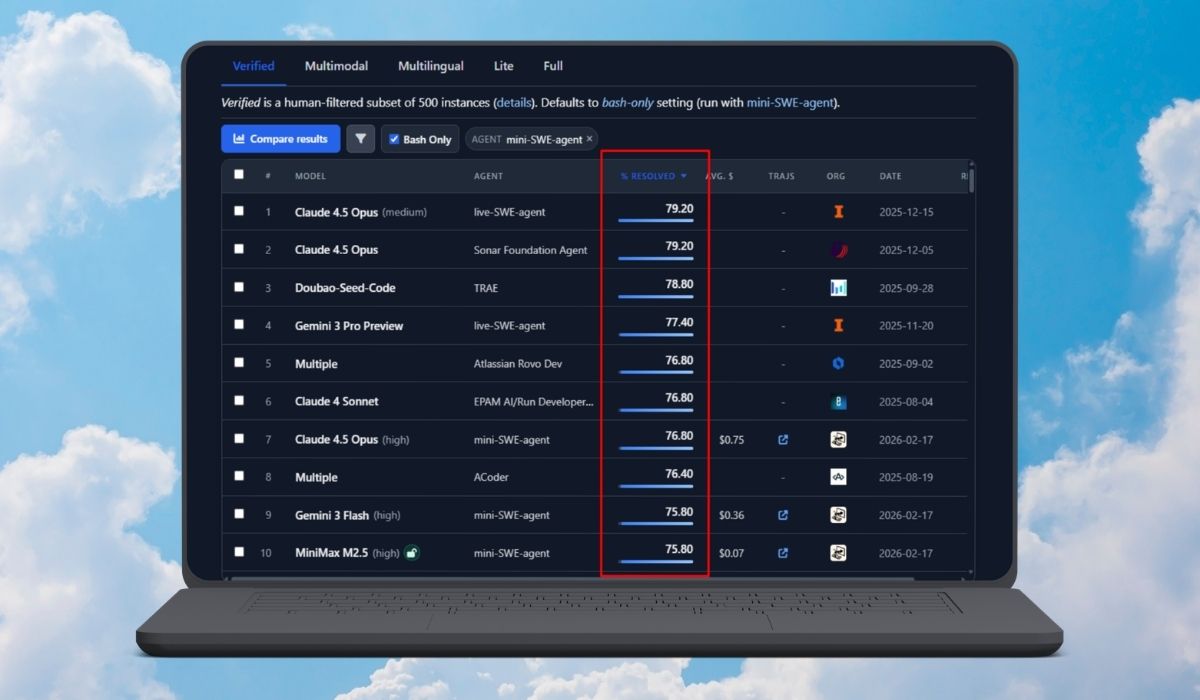Click the org logo in Gemini 3 Pro Preview row
This screenshot has height=700, width=1200.
pos(838,325)
